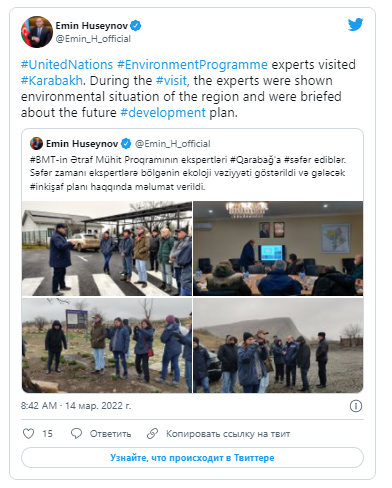392x488 pixels.
Task: Open the crosswalk group photo
Action: click(107, 248)
